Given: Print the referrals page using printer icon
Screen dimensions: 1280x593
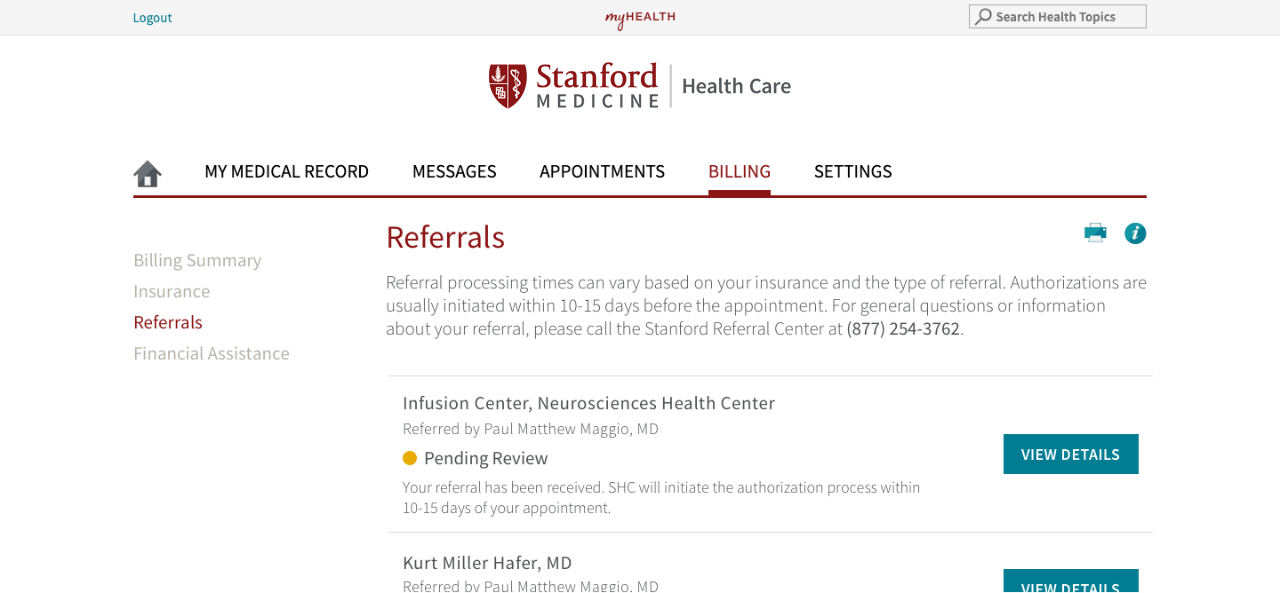Looking at the screenshot, I should tap(1095, 233).
